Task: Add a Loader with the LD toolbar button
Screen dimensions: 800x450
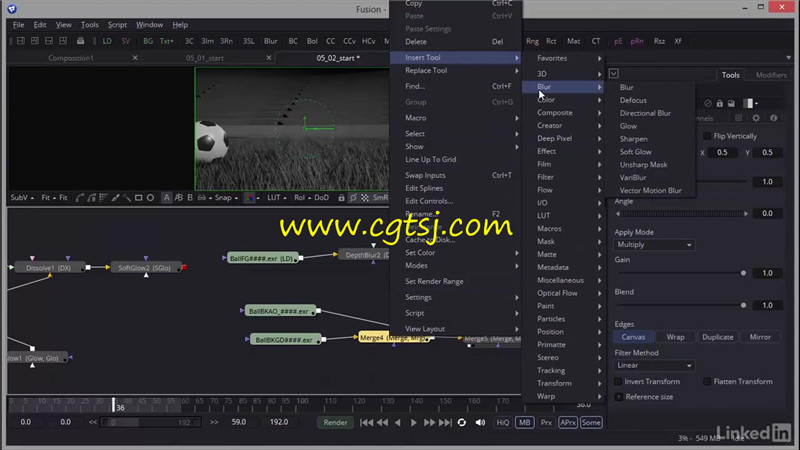Action: point(107,41)
